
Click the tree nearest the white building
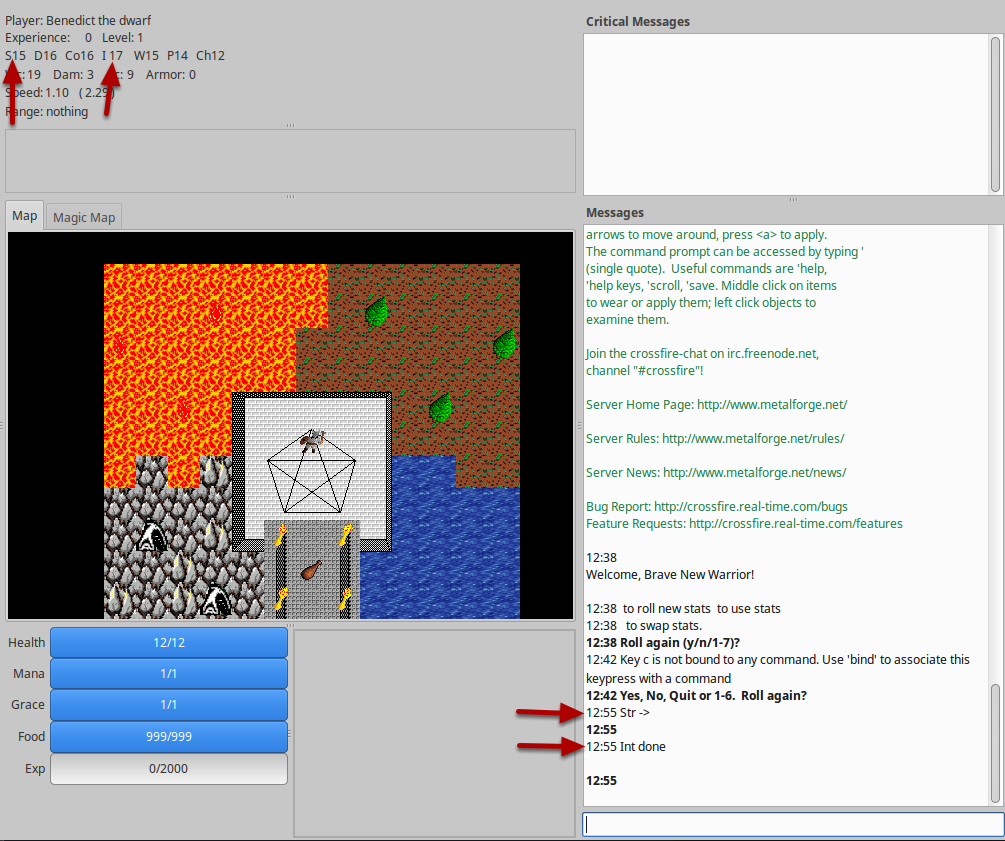pyautogui.click(x=440, y=408)
